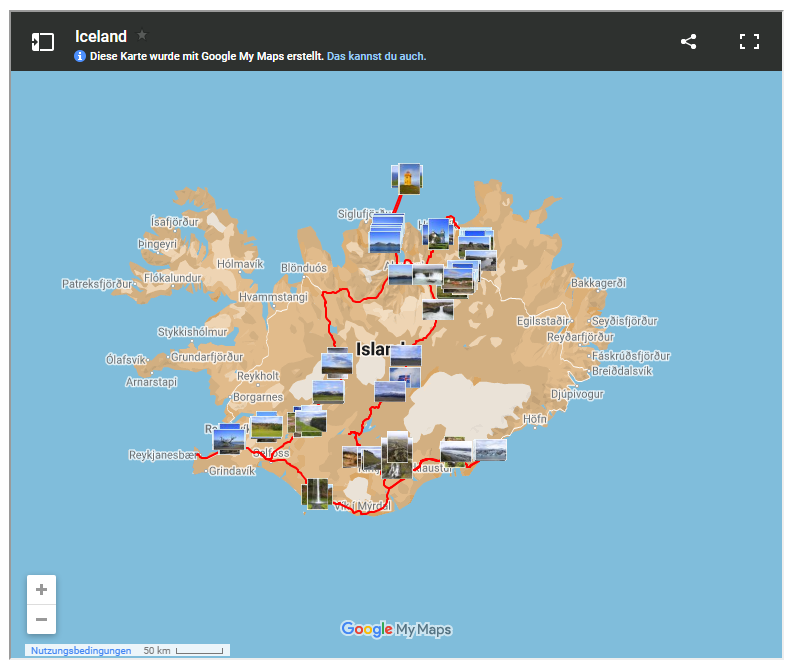Screen dimensions: 793x670
Task: Click the Grundarfjörður label
Action: tap(207, 357)
